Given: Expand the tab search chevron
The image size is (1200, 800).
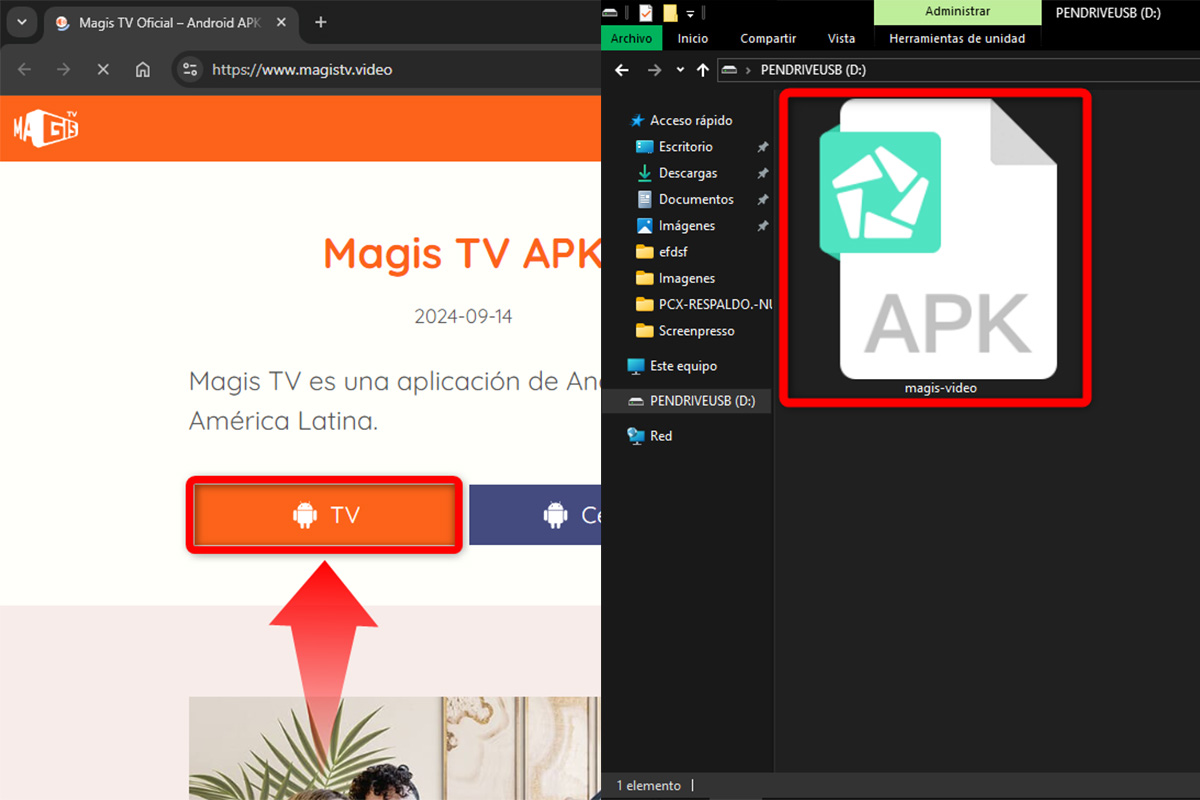Looking at the screenshot, I should click(22, 22).
